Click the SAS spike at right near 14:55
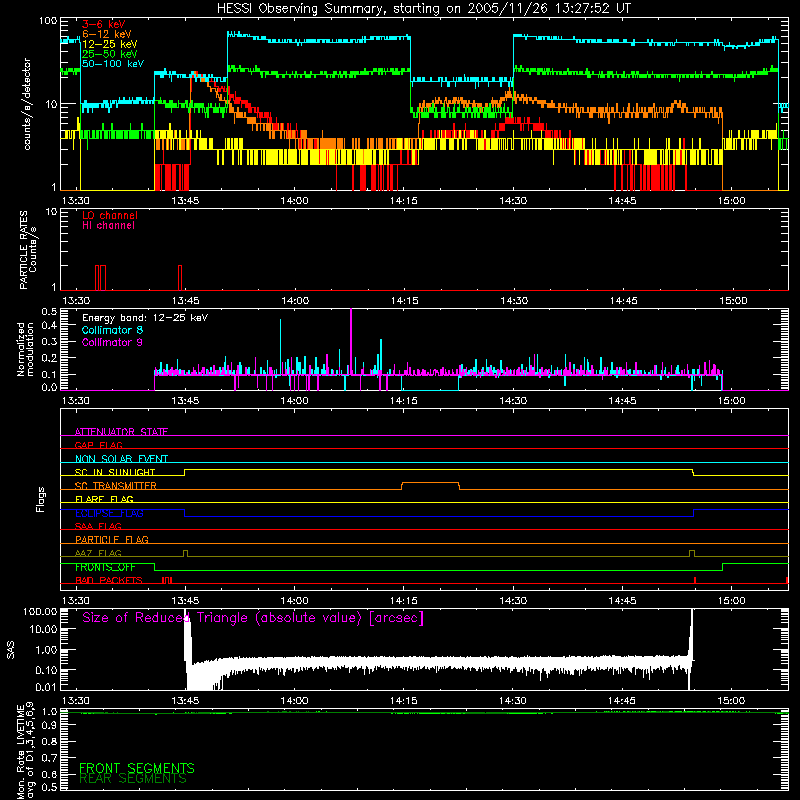The image size is (800, 800). click(691, 648)
